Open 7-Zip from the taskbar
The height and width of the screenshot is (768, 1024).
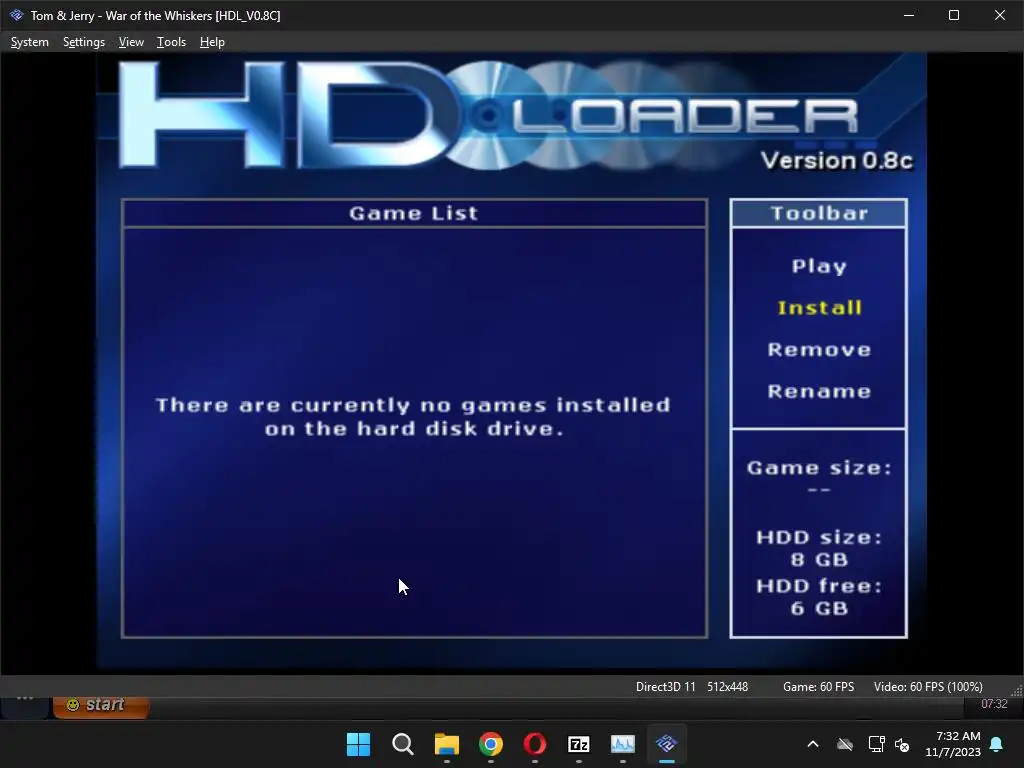click(579, 744)
